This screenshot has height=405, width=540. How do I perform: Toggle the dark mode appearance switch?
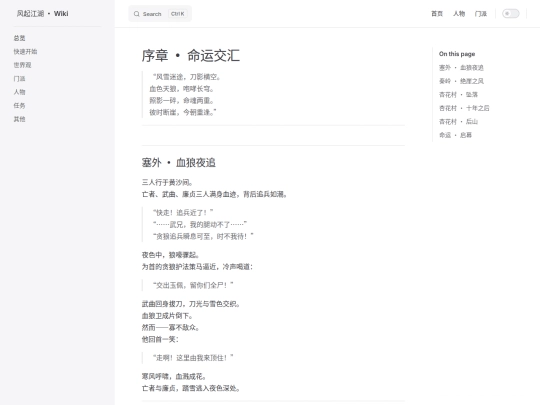(511, 14)
